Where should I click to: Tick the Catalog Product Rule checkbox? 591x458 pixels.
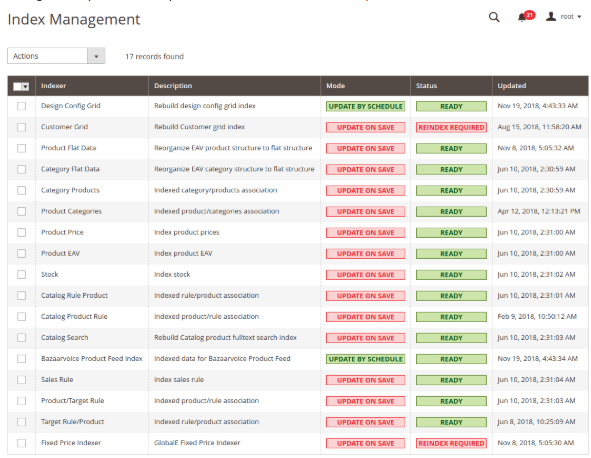click(21, 317)
